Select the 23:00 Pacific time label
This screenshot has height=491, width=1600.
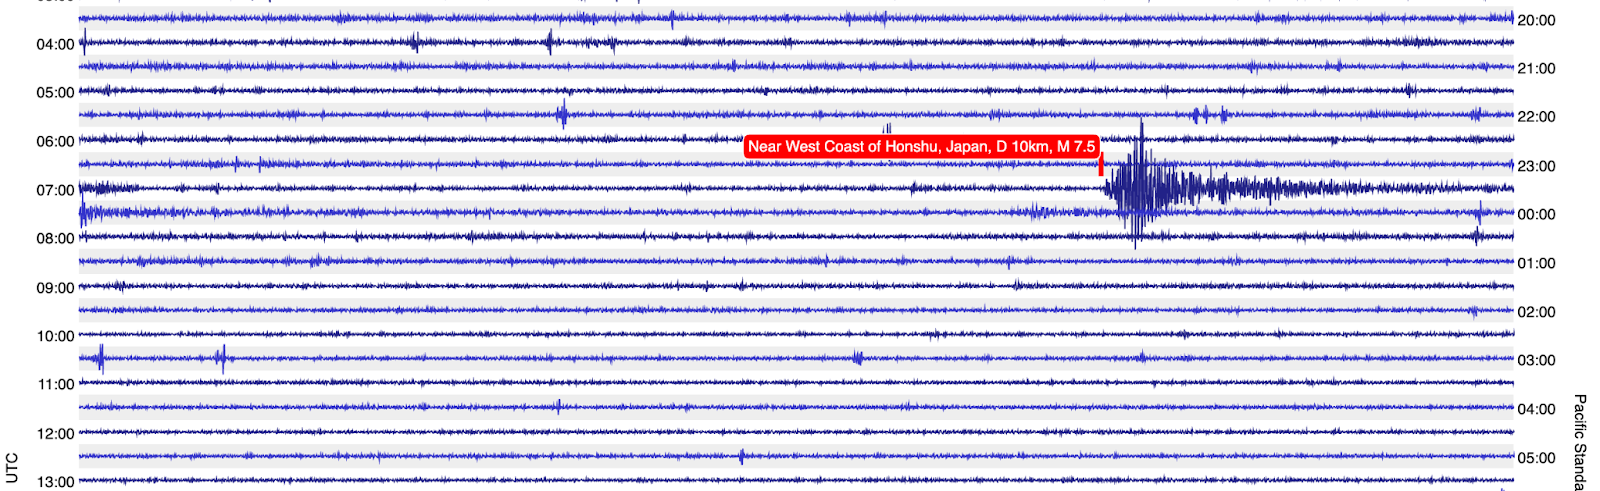click(1536, 166)
